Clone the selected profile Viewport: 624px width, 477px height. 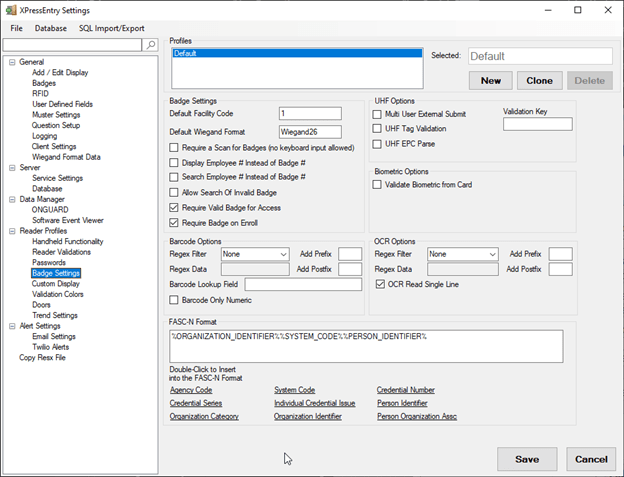click(x=539, y=80)
